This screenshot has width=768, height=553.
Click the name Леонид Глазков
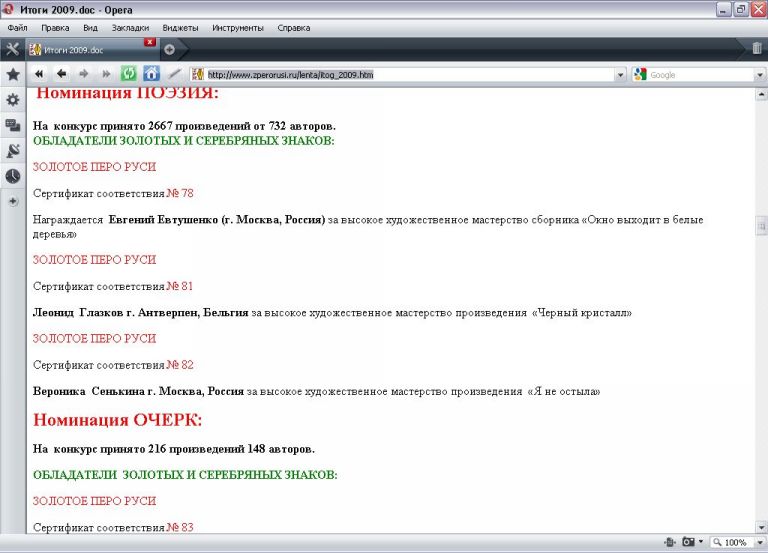[x=78, y=313]
